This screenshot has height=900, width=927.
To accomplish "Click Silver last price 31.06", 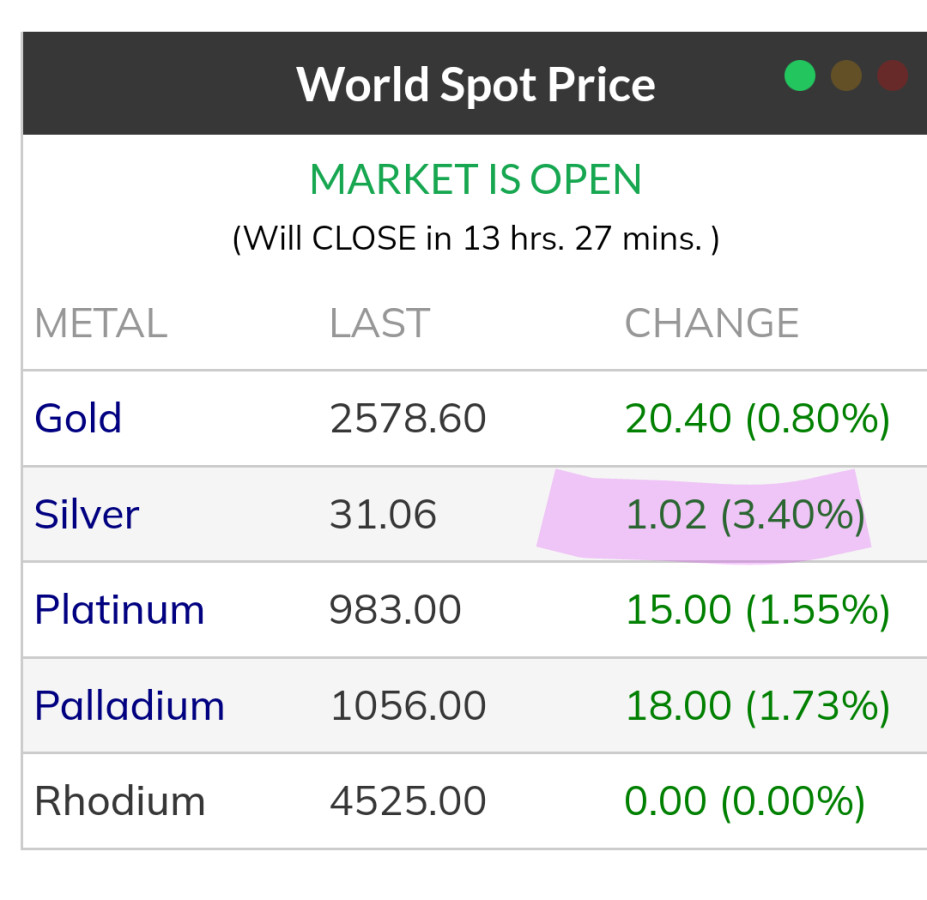I will [x=383, y=514].
